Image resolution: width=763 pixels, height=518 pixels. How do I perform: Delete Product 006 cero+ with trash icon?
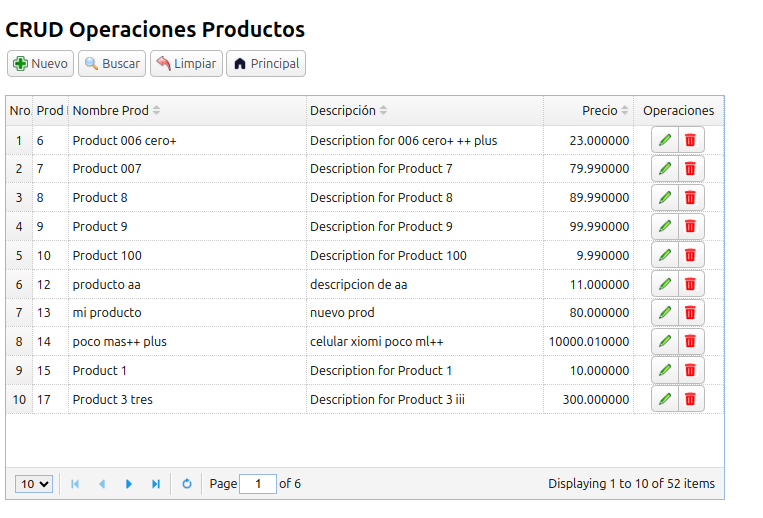[690, 141]
